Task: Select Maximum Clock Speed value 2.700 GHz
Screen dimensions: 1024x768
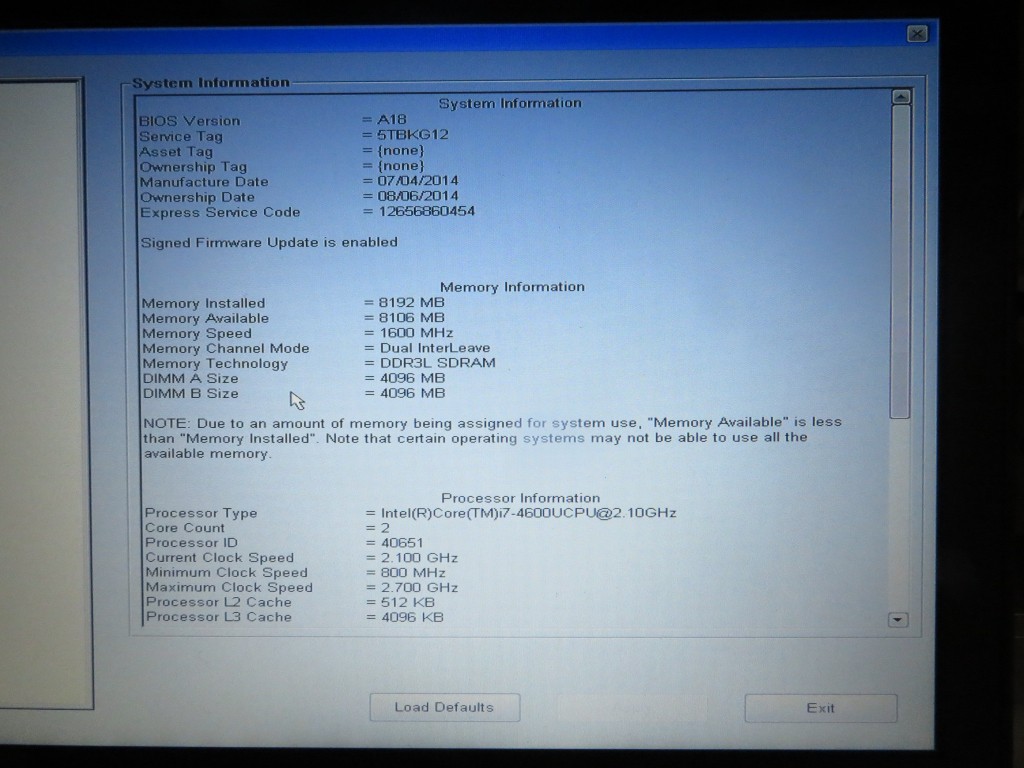Action: pos(419,588)
